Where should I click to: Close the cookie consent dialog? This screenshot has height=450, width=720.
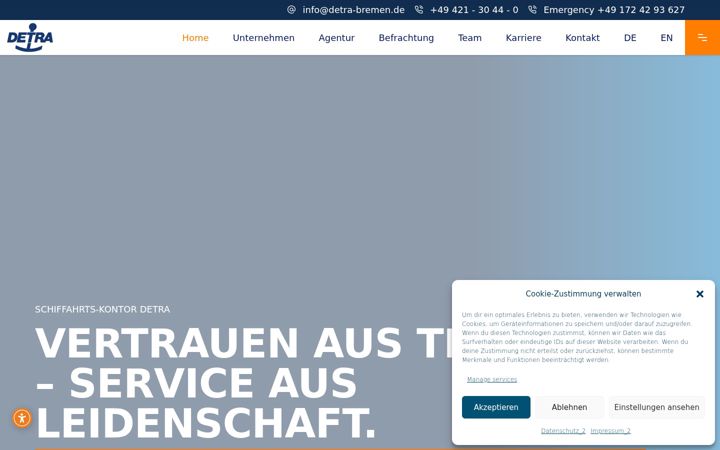click(x=699, y=294)
